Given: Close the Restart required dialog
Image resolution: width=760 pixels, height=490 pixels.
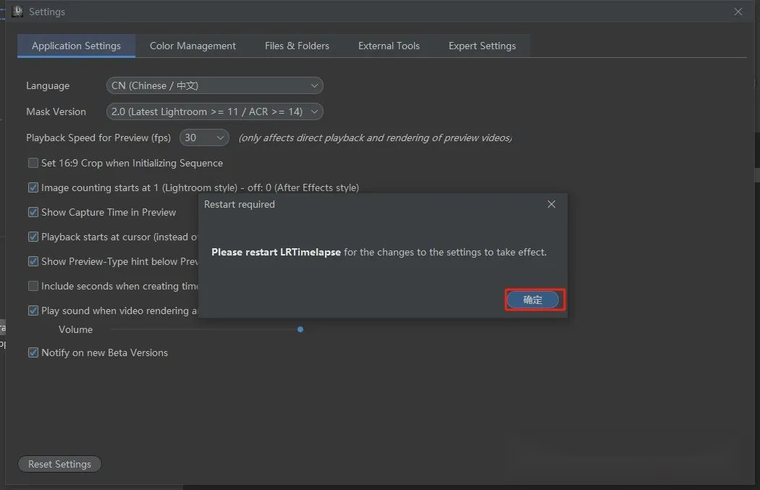Looking at the screenshot, I should click(551, 204).
